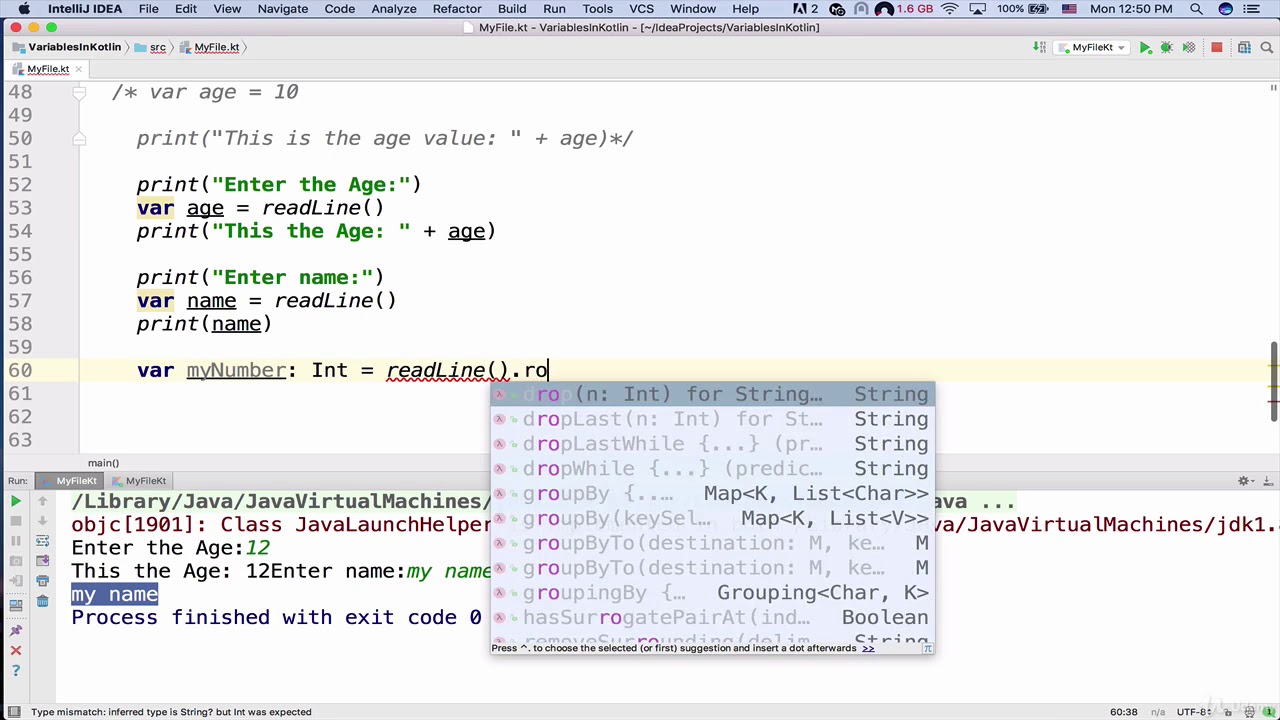Screen dimensions: 1280x720
Task: Click the editor vertical scrollbar thumb
Action: [1274, 381]
